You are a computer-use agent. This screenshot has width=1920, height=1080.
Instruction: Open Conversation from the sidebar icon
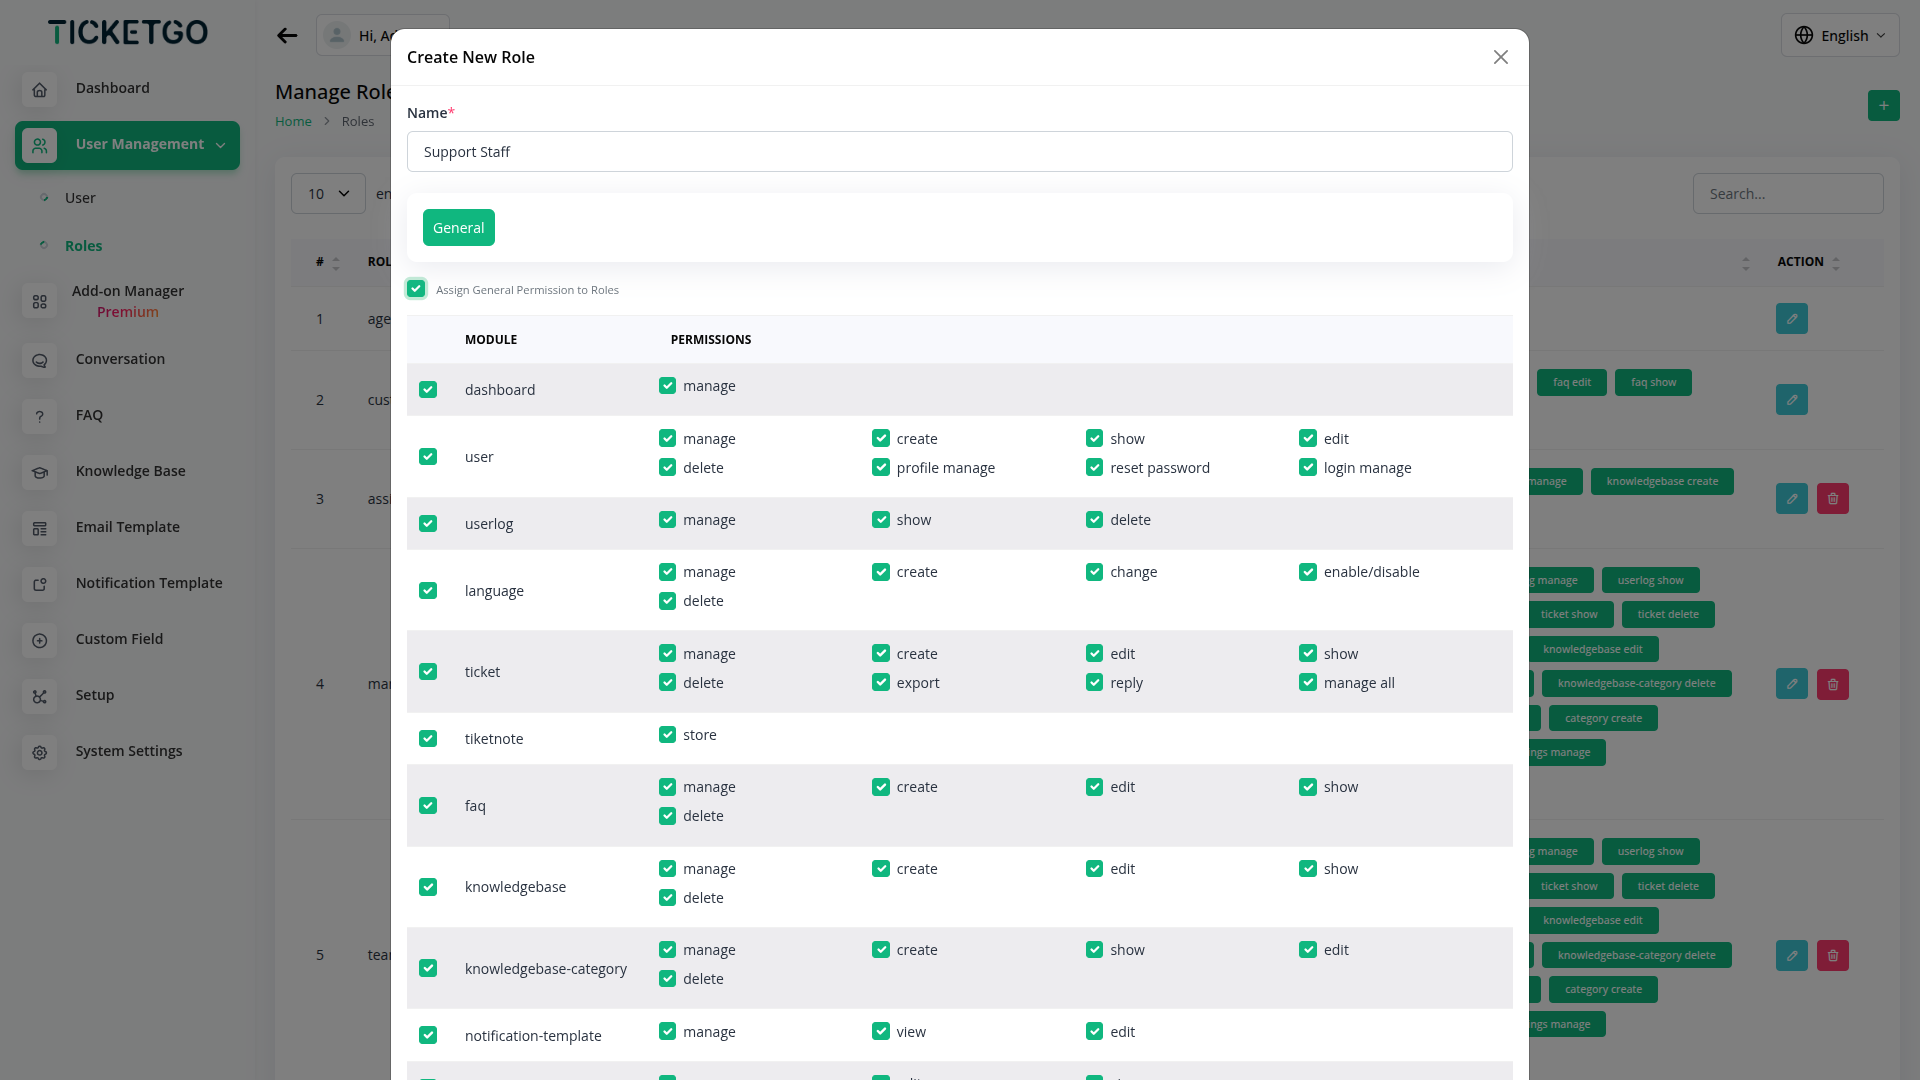pos(39,360)
